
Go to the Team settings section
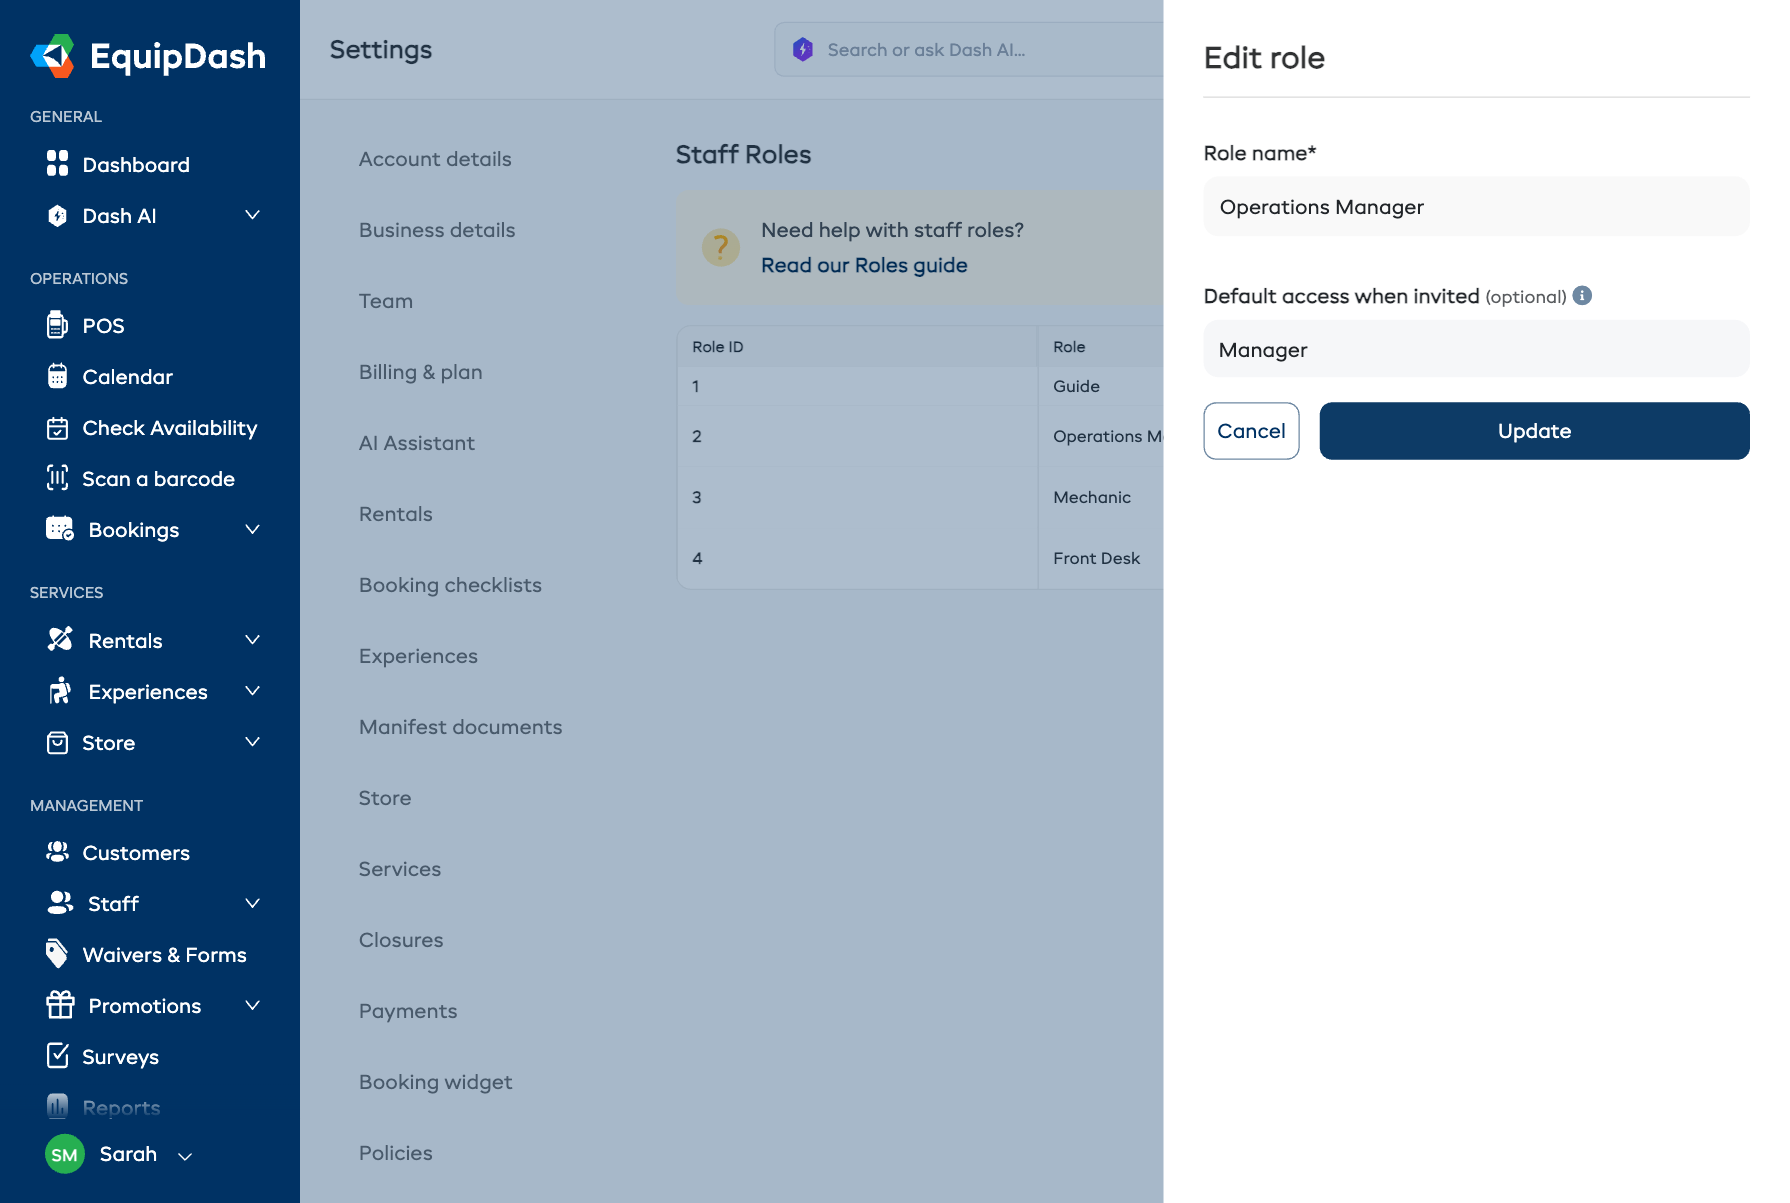386,301
